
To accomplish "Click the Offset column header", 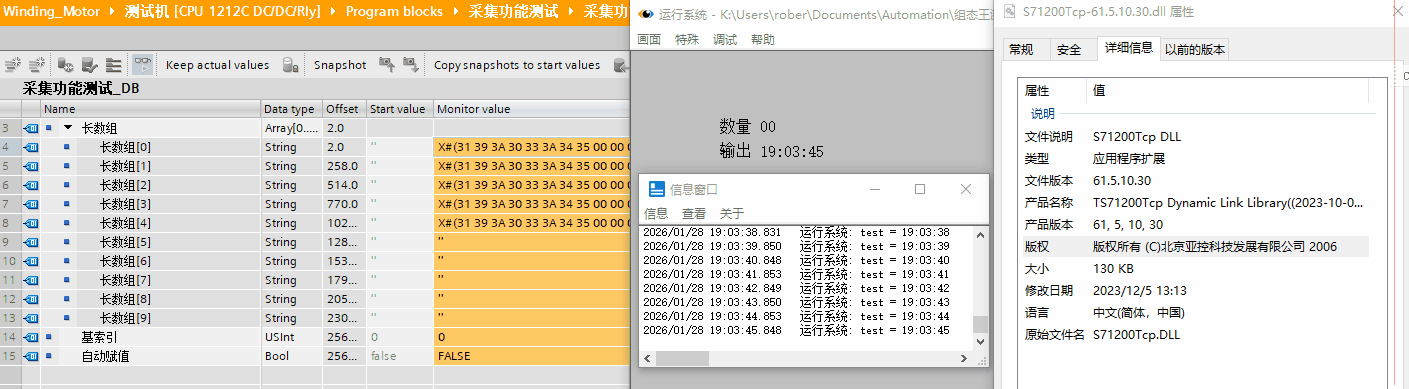I will [x=344, y=109].
